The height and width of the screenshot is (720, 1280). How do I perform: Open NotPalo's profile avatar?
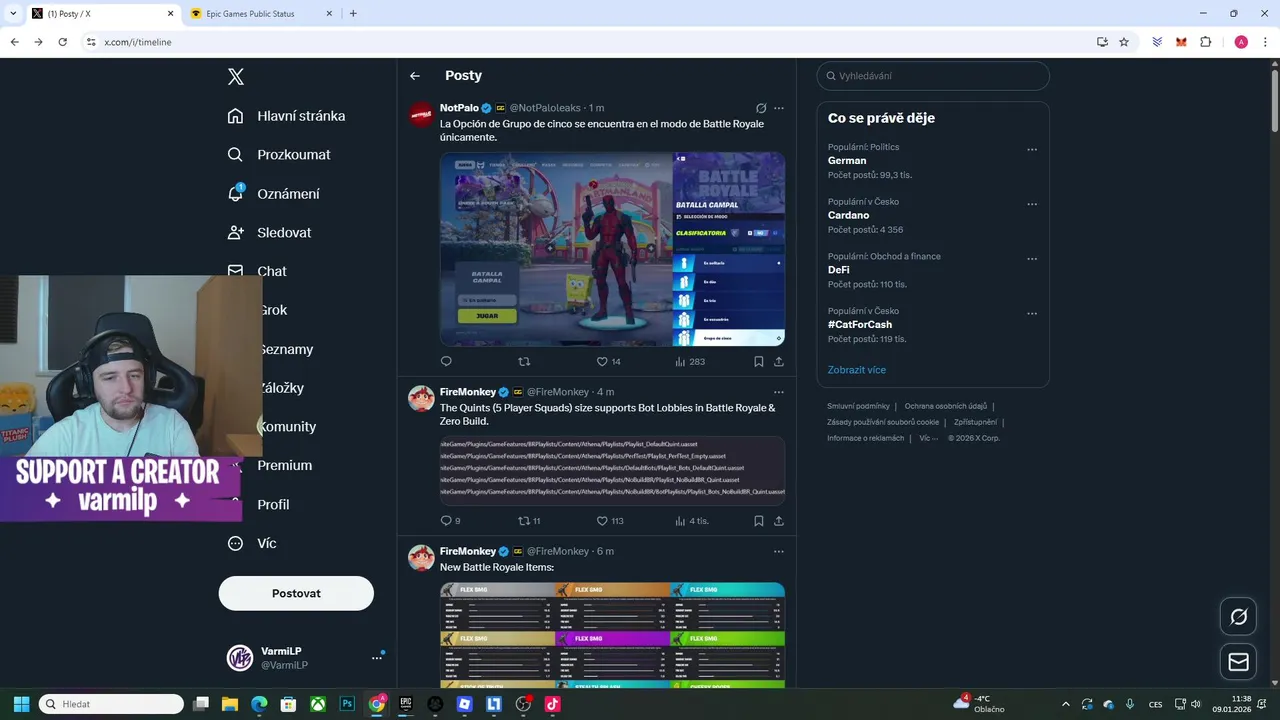coord(421,114)
